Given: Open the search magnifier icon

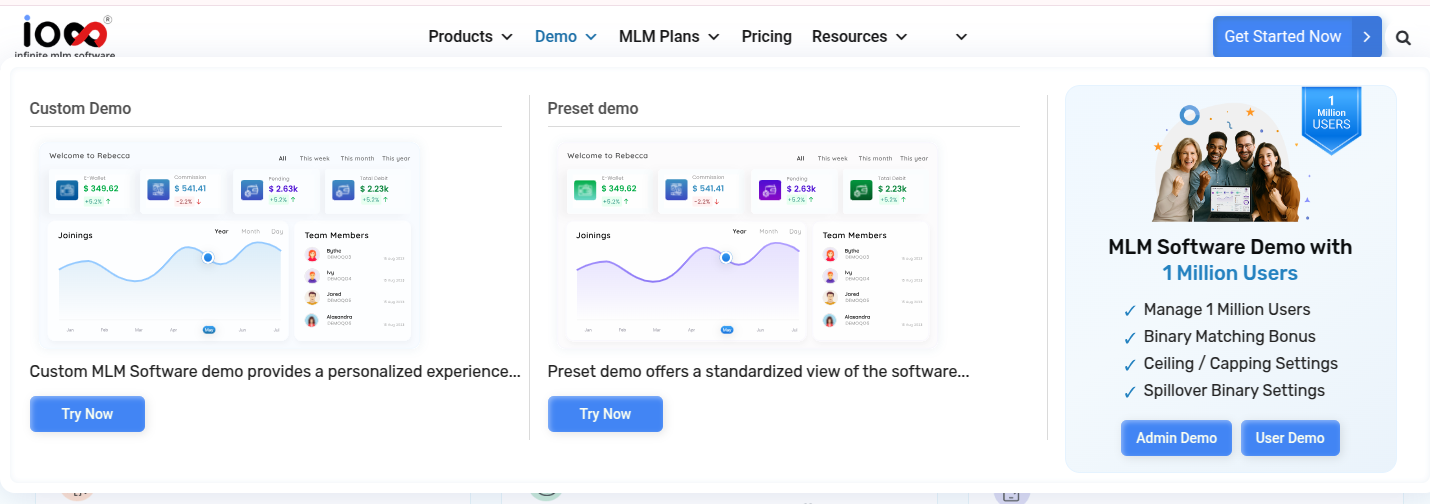Looking at the screenshot, I should 1403,38.
